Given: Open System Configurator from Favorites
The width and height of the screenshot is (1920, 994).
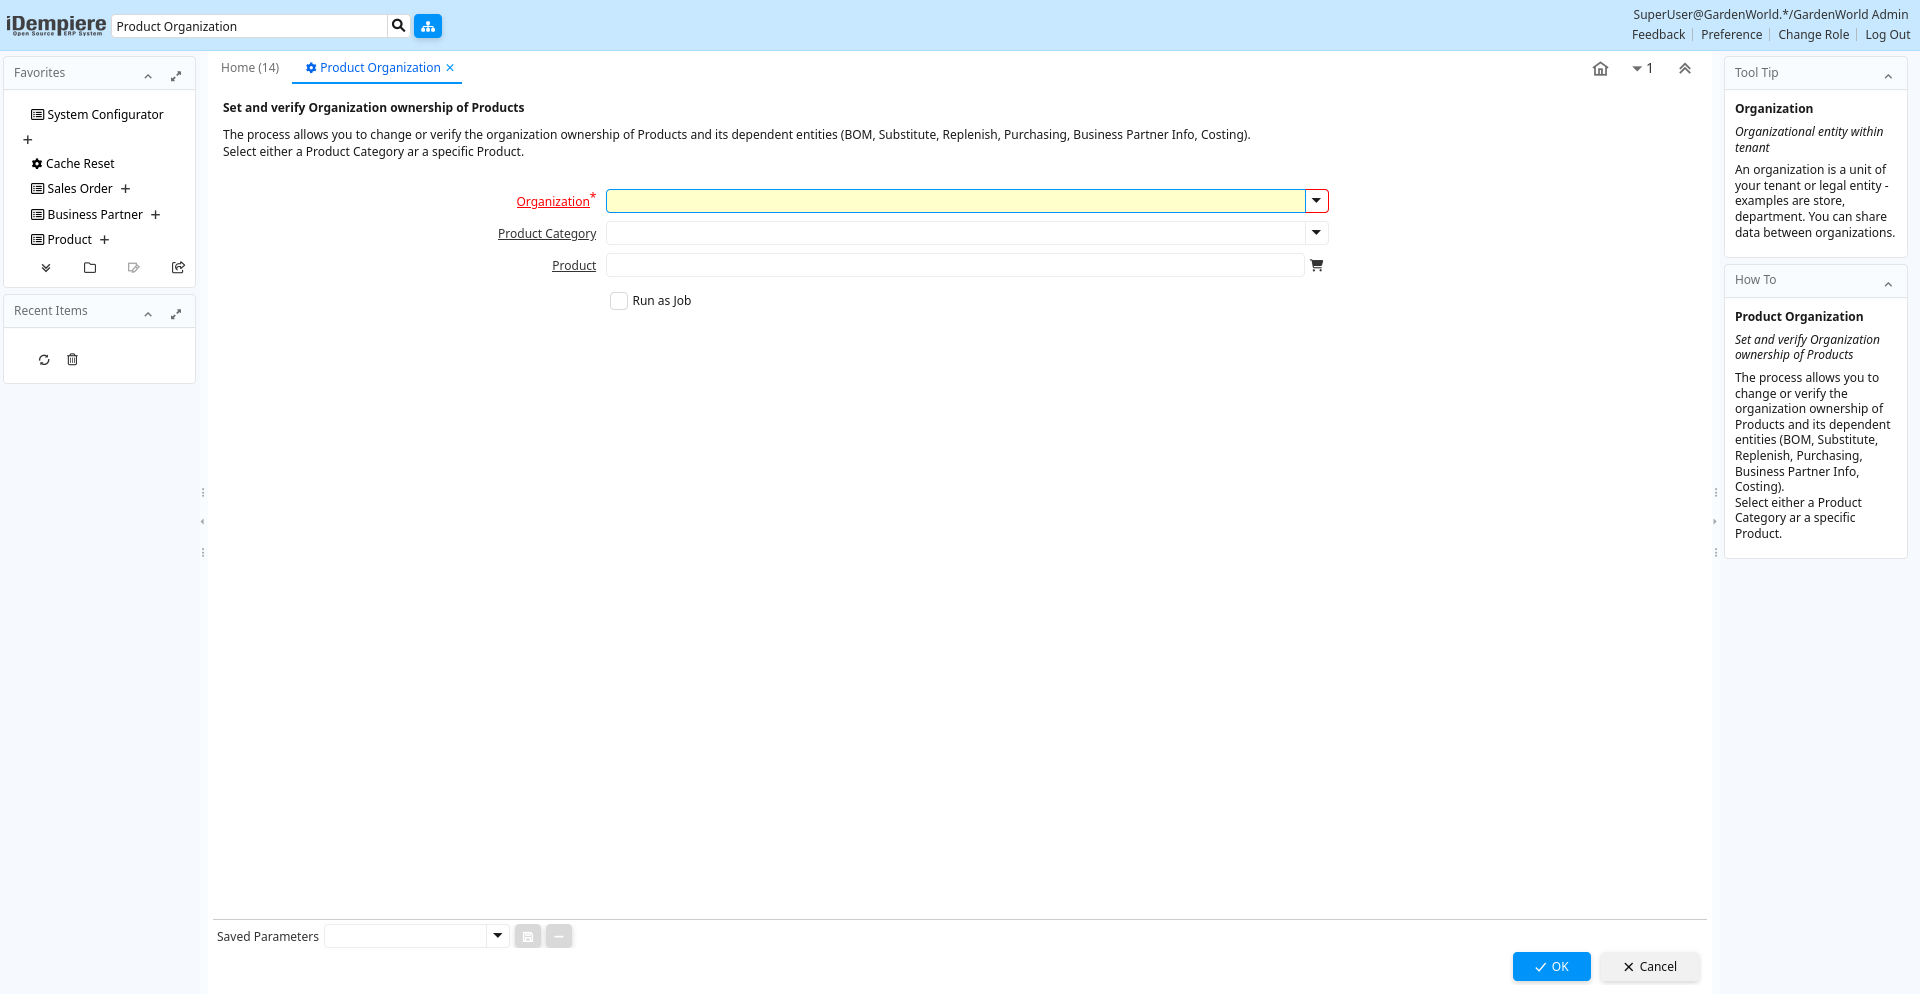Looking at the screenshot, I should [105, 115].
